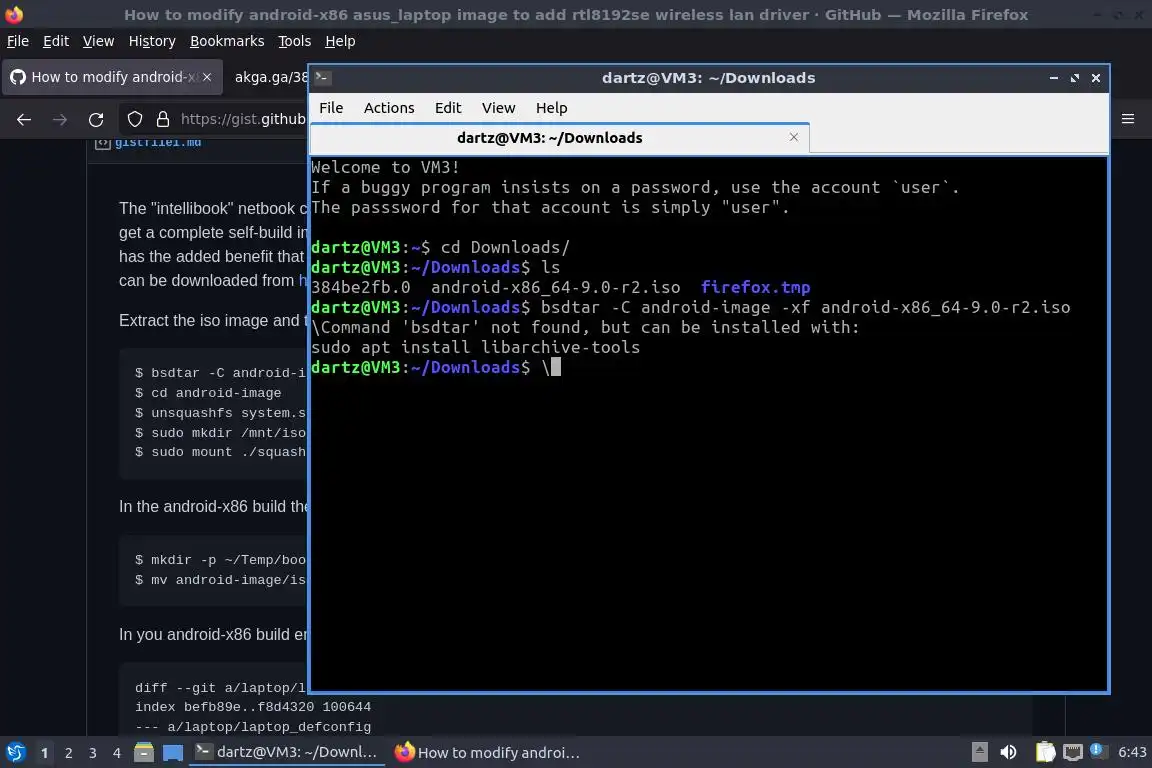1152x768 pixels.
Task: Select the 'How to modify android-x' Firefox tab
Action: coord(112,77)
